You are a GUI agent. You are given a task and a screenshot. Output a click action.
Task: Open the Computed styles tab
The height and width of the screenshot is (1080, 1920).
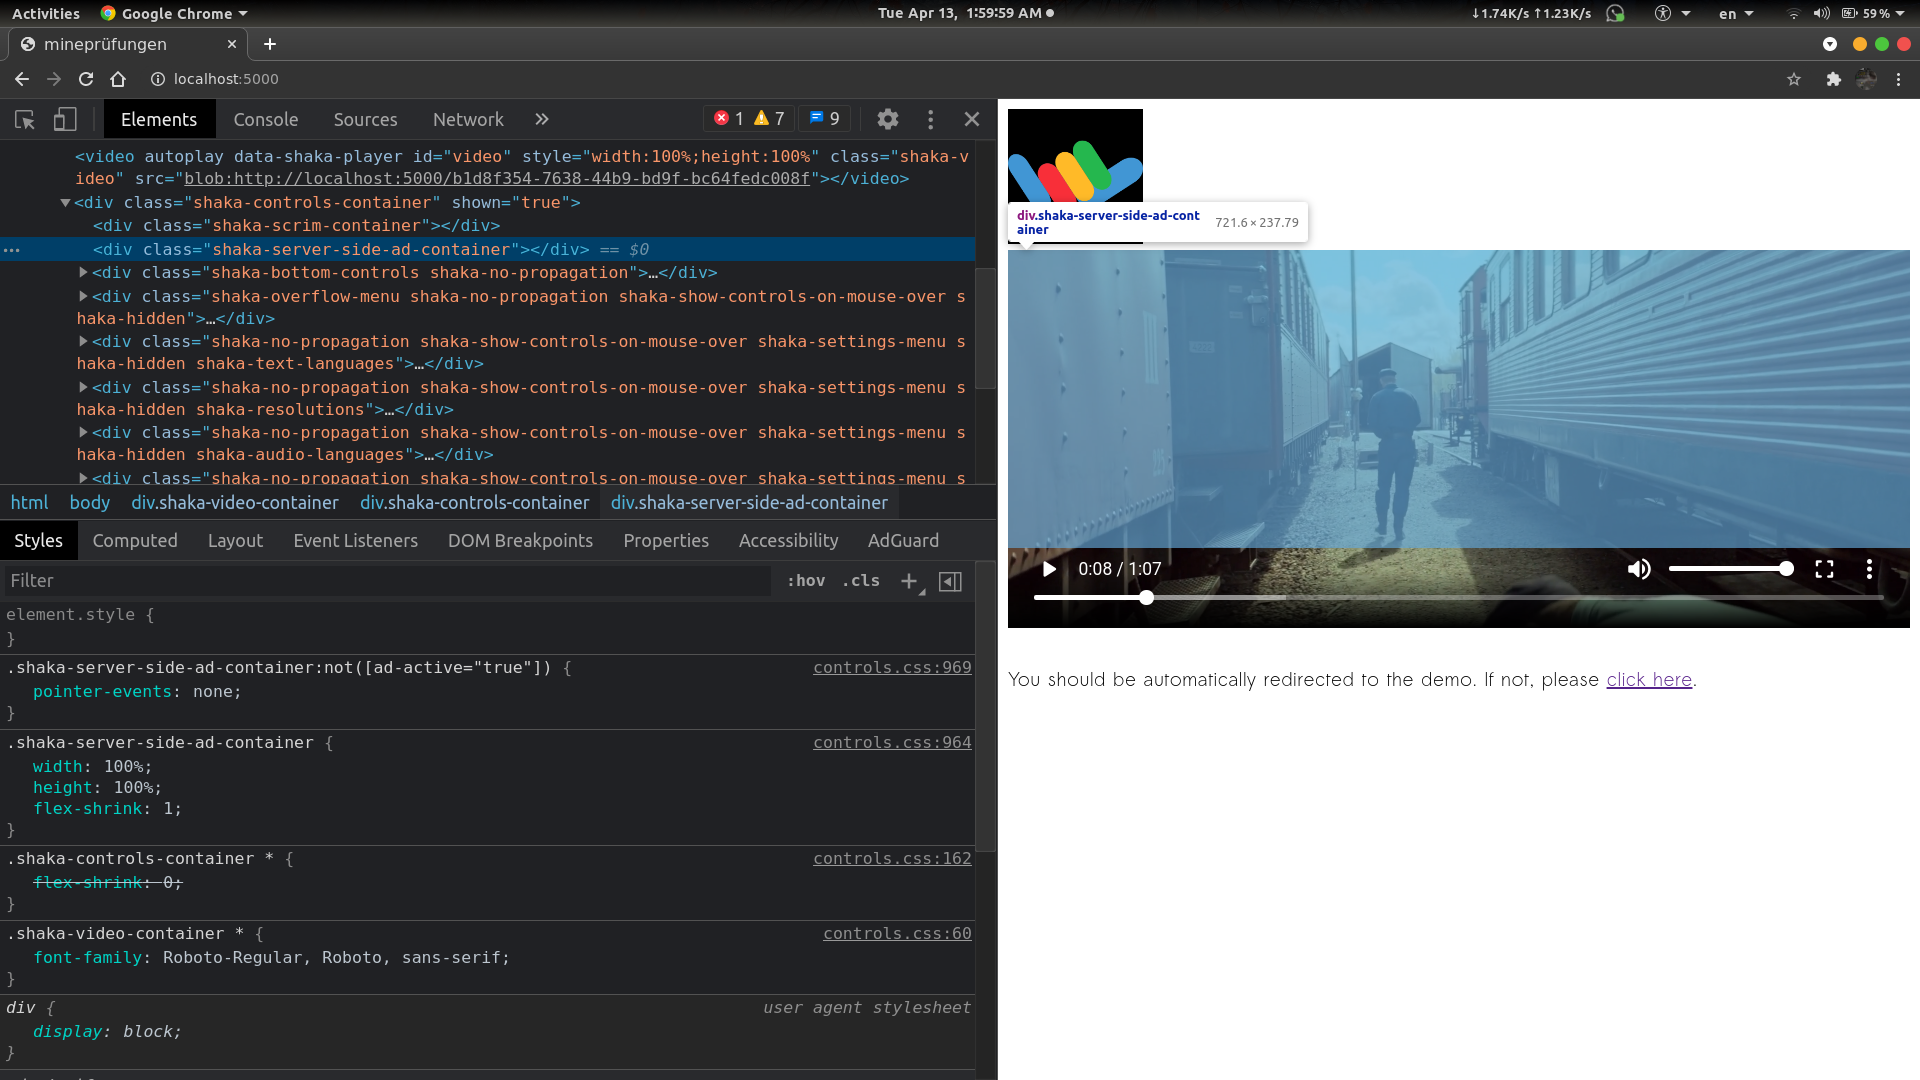coord(135,540)
